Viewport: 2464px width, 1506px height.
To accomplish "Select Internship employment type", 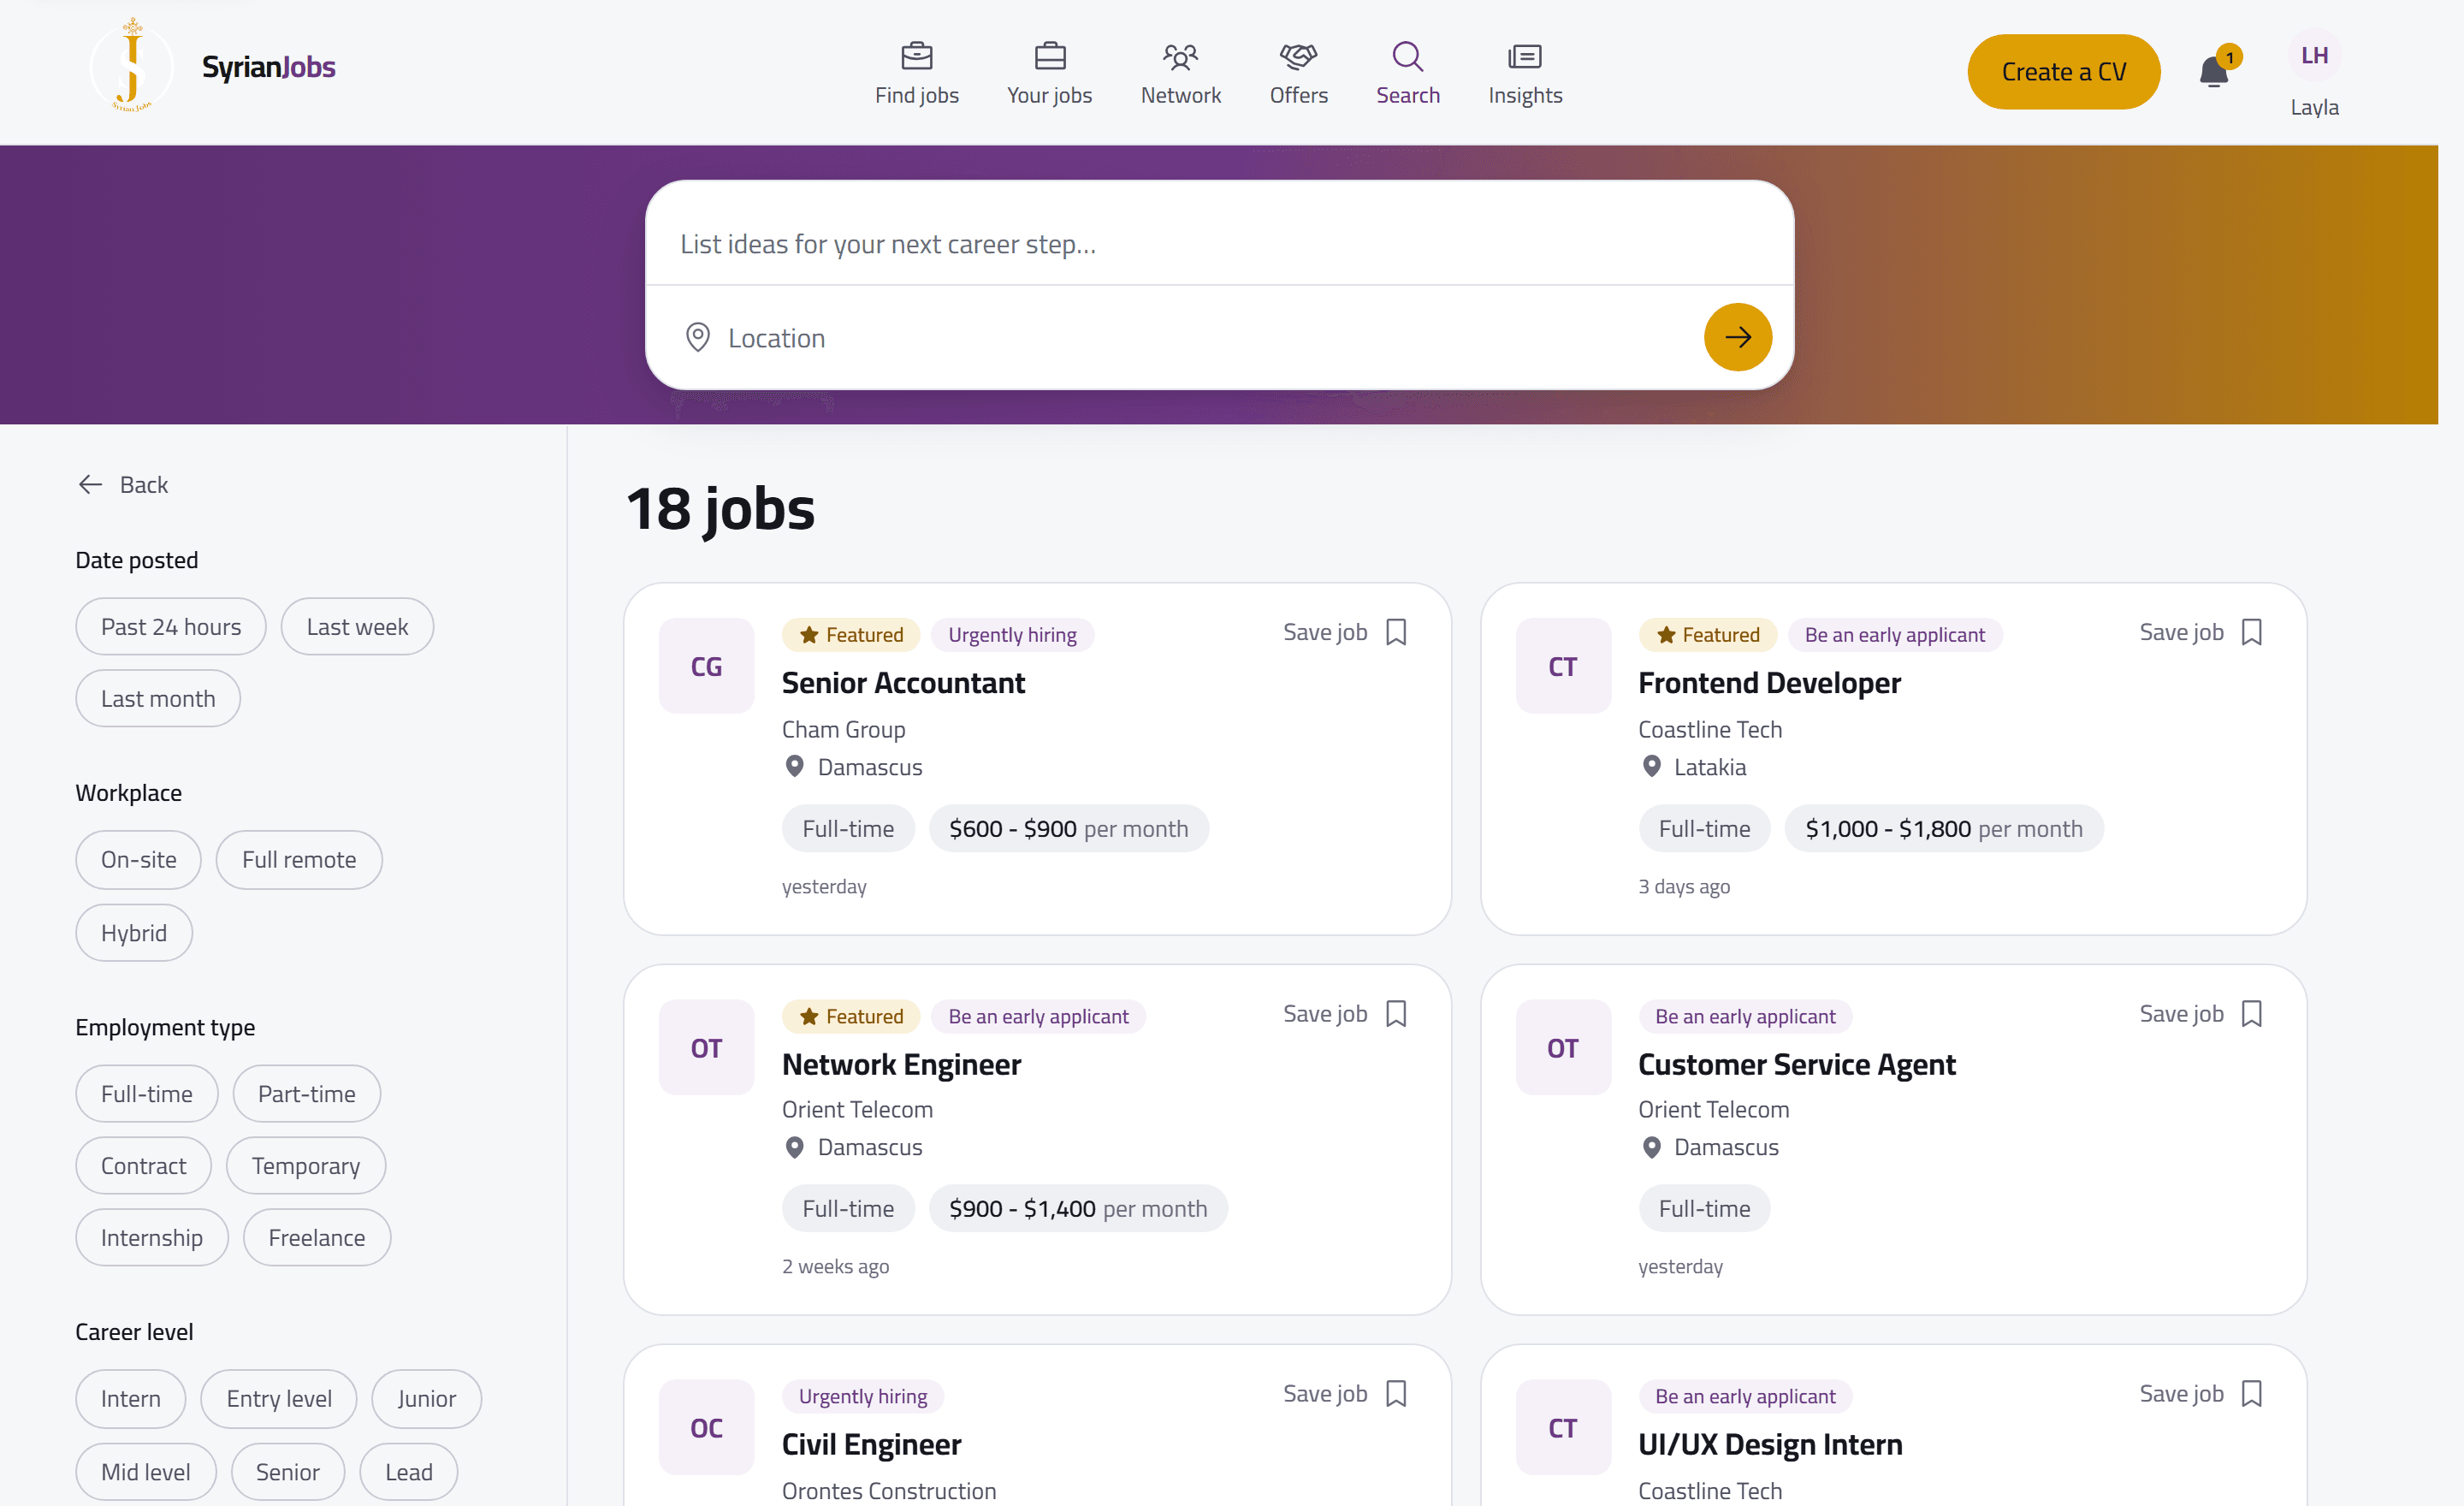I will pyautogui.click(x=152, y=1237).
